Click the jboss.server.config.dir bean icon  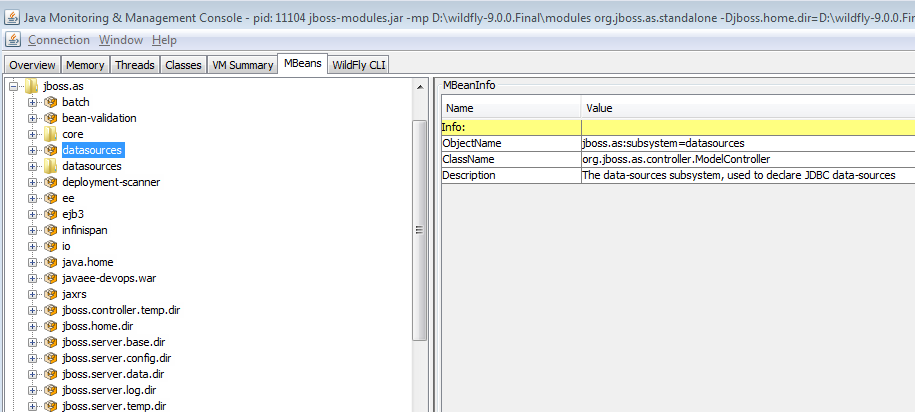[51, 358]
